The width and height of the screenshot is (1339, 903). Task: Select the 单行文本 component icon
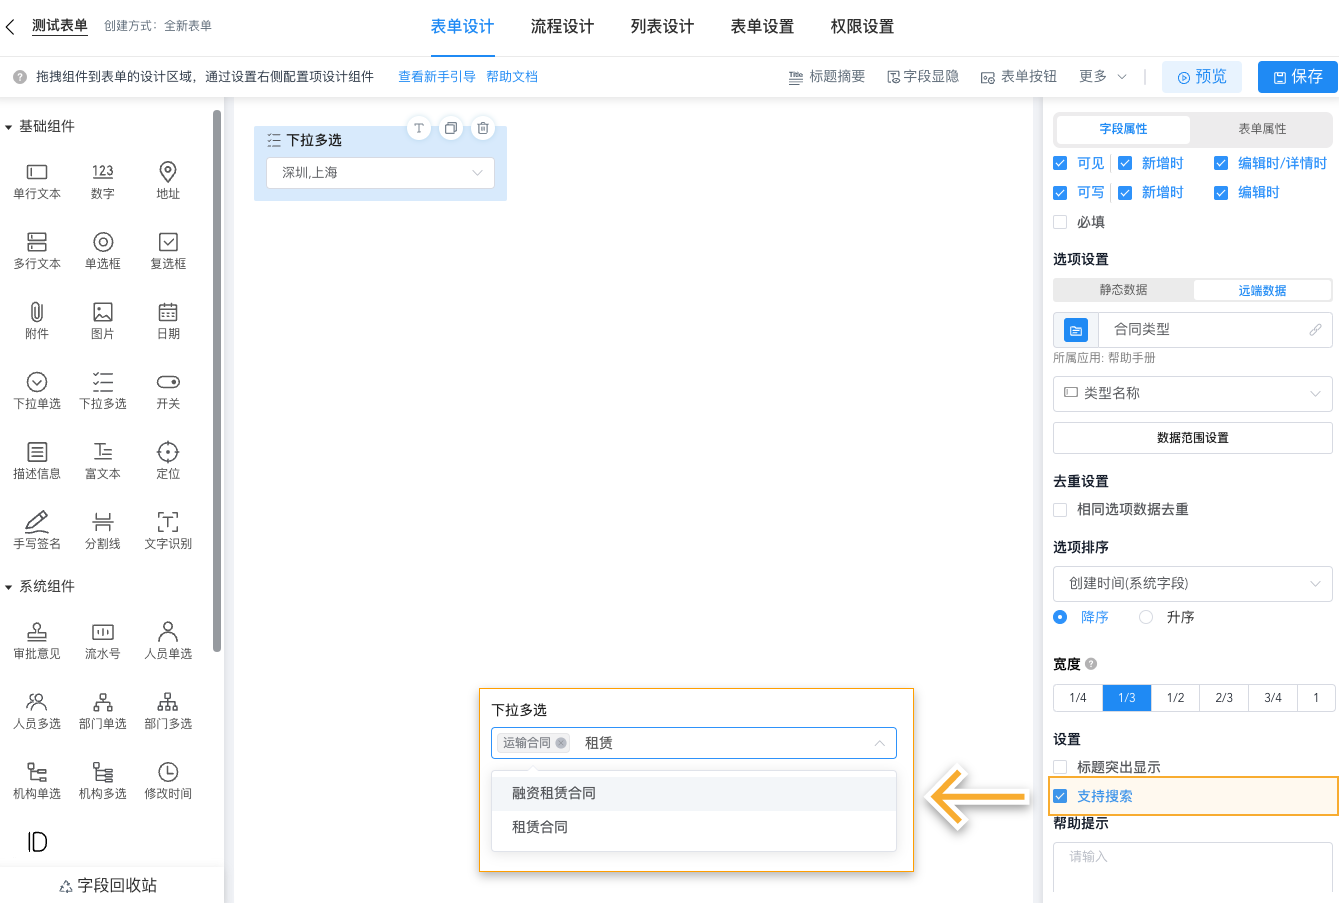(37, 180)
